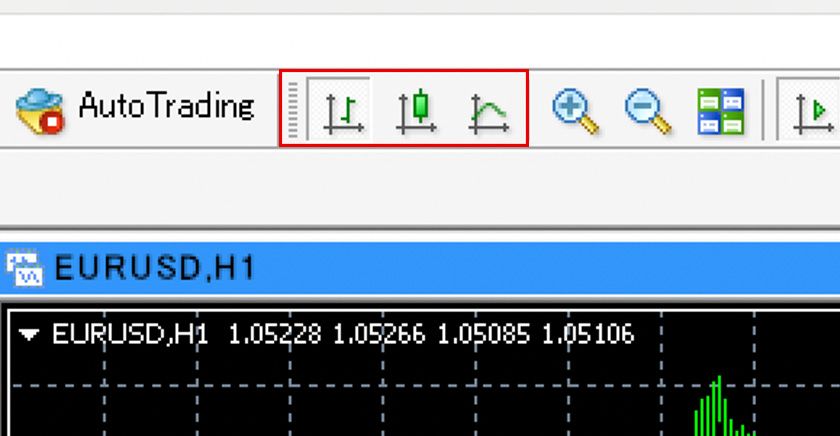Switch chart to line chart view
Viewport: 840px width, 436px height.
489,113
